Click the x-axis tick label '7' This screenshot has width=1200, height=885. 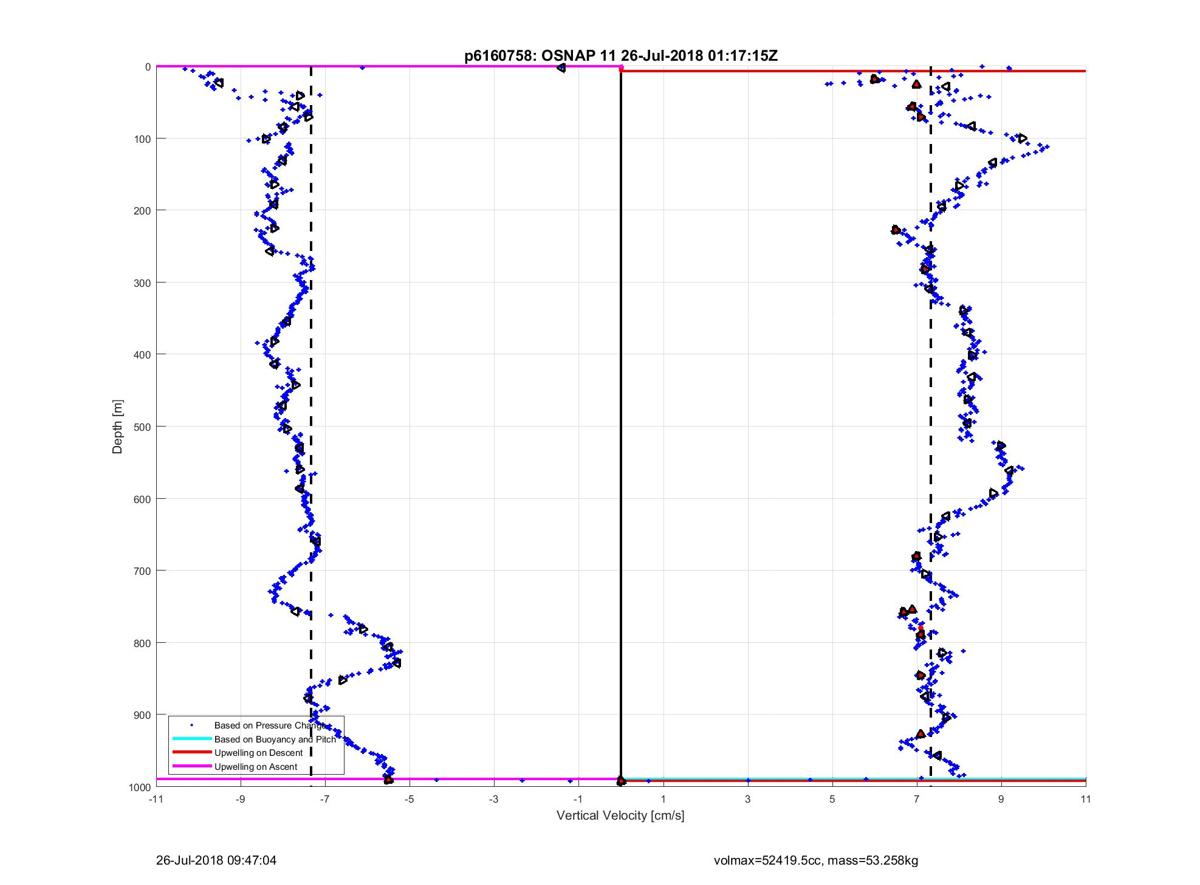click(917, 800)
